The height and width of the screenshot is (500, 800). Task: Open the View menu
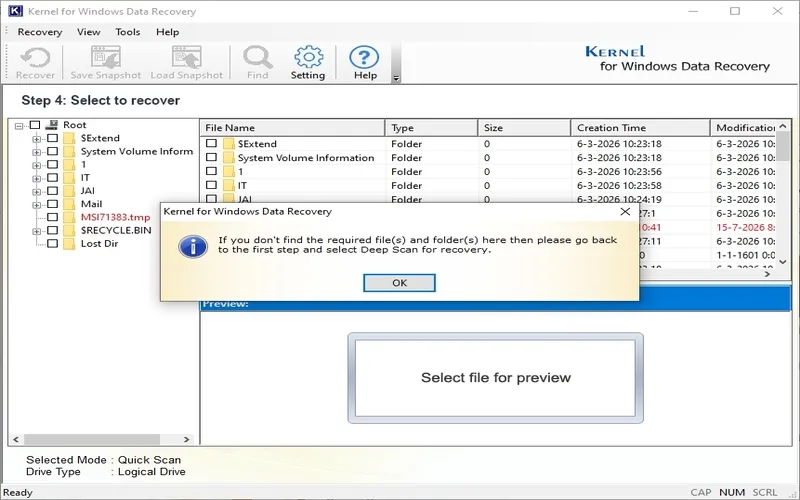point(88,32)
